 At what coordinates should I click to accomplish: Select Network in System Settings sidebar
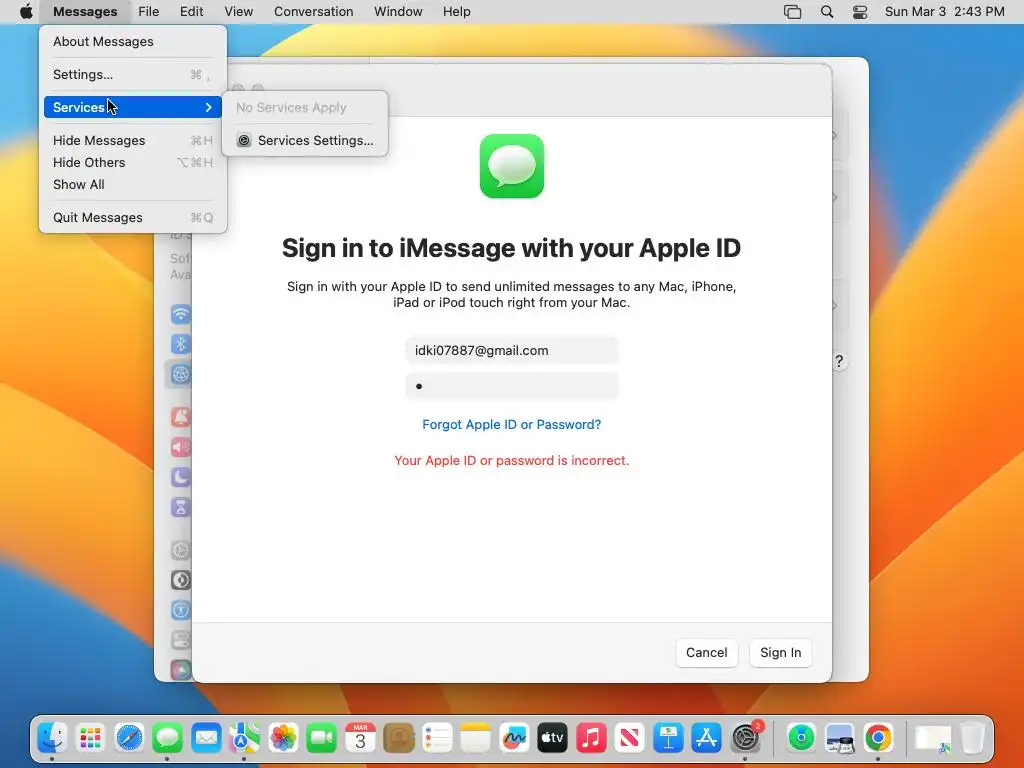181,374
